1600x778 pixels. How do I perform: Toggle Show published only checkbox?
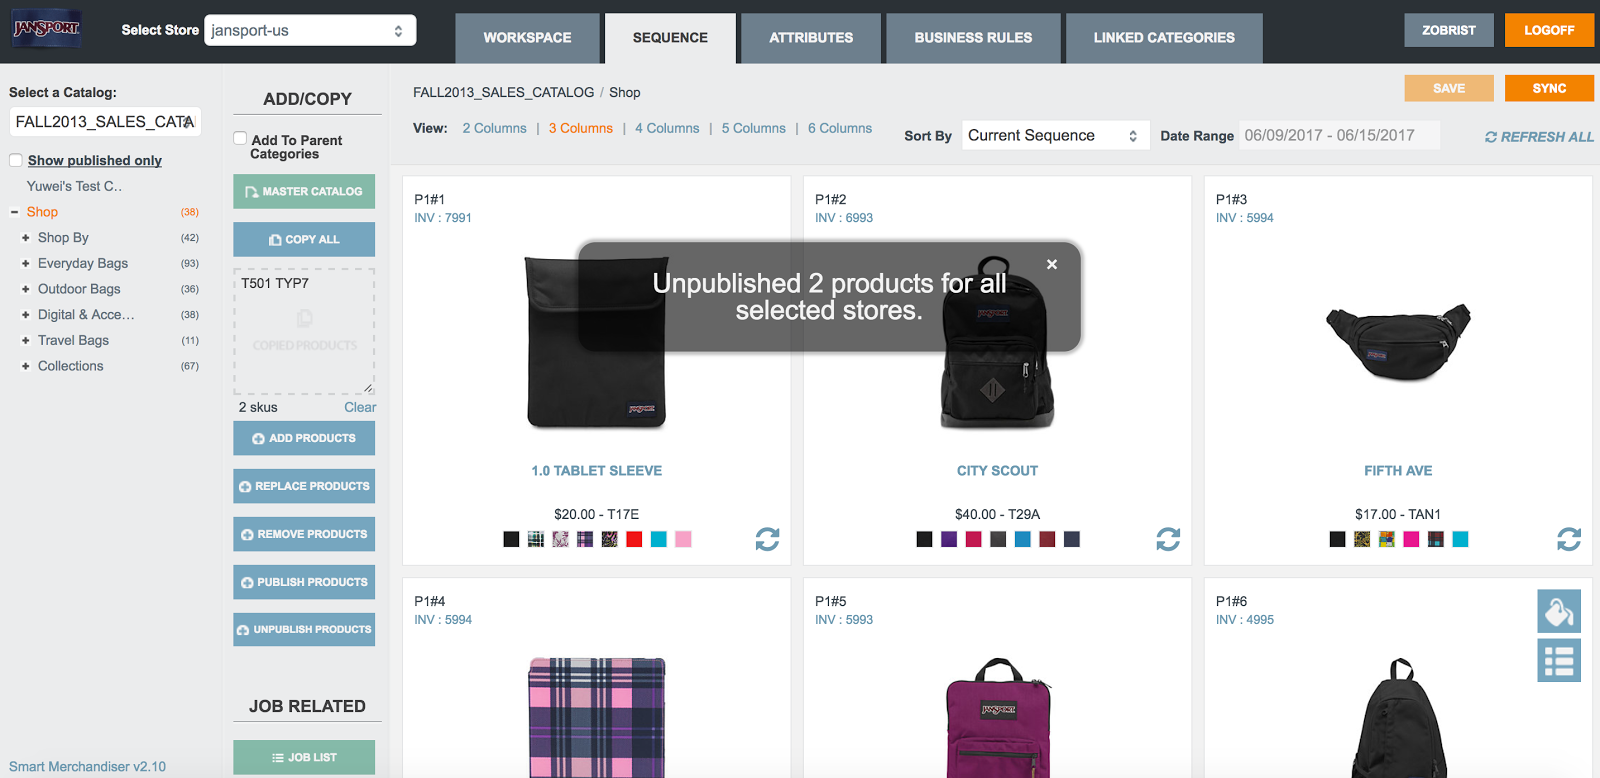pyautogui.click(x=16, y=160)
